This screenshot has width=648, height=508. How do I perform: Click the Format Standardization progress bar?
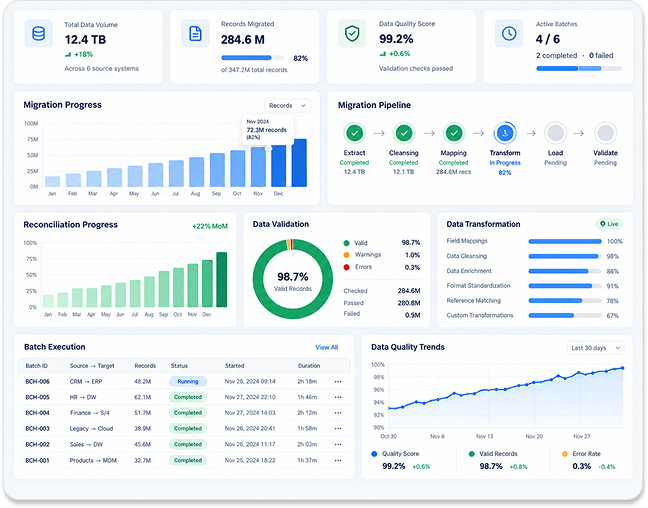565,286
